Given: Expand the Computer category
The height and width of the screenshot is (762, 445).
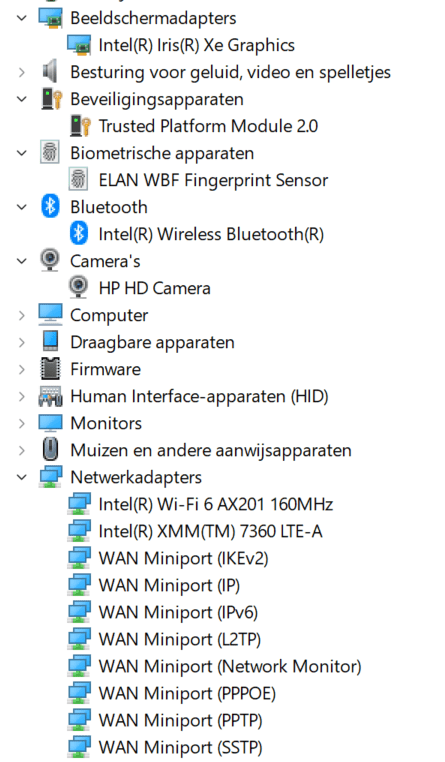Looking at the screenshot, I should [x=22, y=315].
